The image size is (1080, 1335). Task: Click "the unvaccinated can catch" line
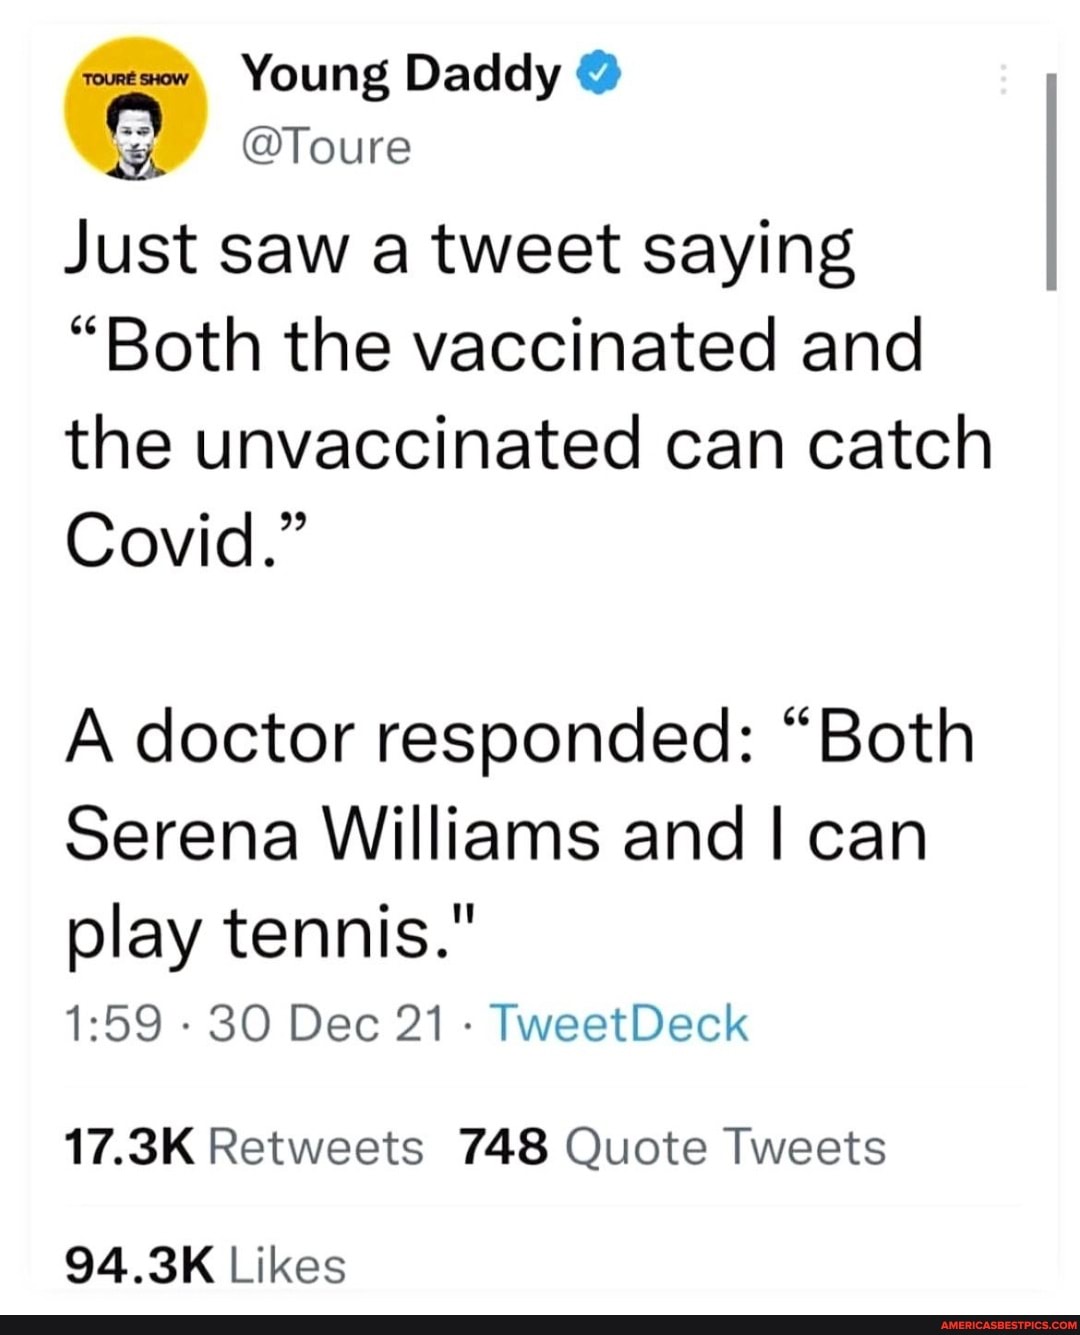(x=529, y=444)
